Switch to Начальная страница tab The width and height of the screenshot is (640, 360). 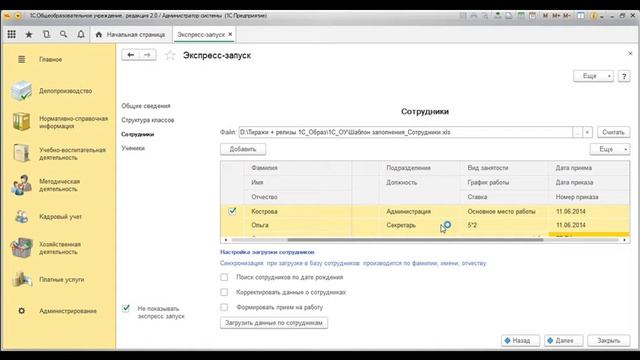point(132,35)
